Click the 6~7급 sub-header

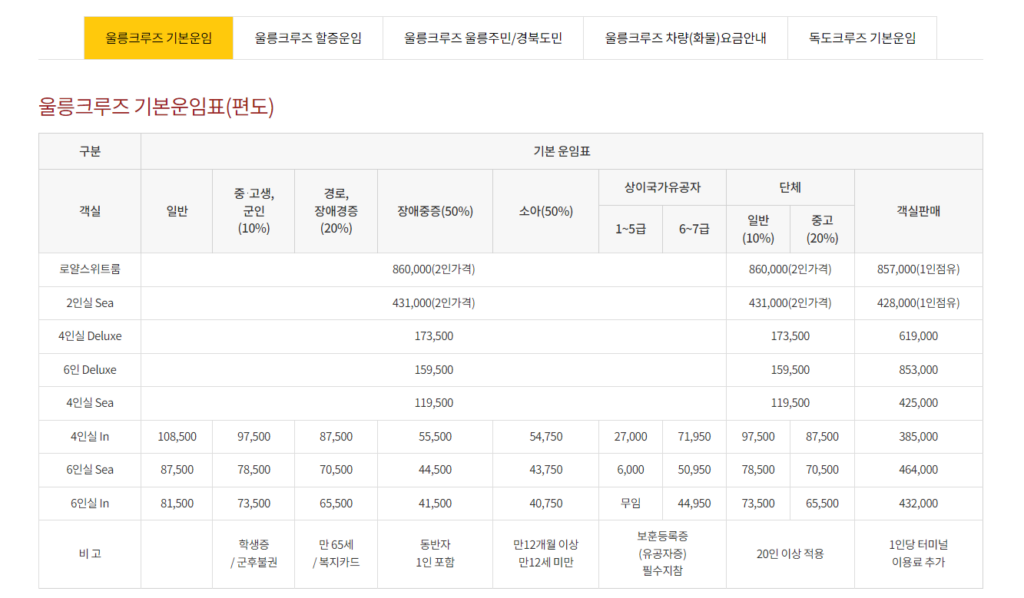coord(694,229)
